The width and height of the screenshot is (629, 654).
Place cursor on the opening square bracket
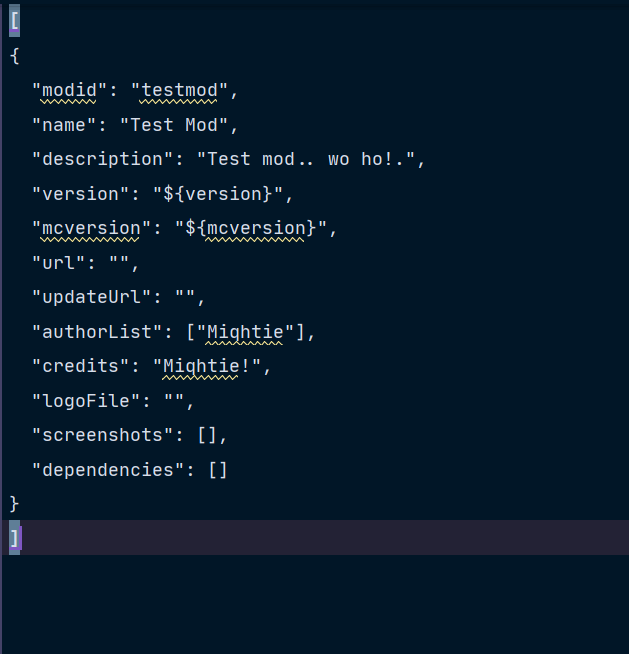[15, 21]
